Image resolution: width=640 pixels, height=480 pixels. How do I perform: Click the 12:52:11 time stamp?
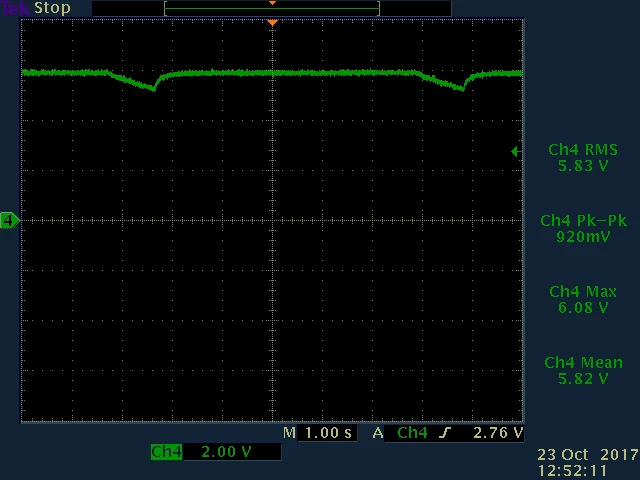tap(572, 471)
